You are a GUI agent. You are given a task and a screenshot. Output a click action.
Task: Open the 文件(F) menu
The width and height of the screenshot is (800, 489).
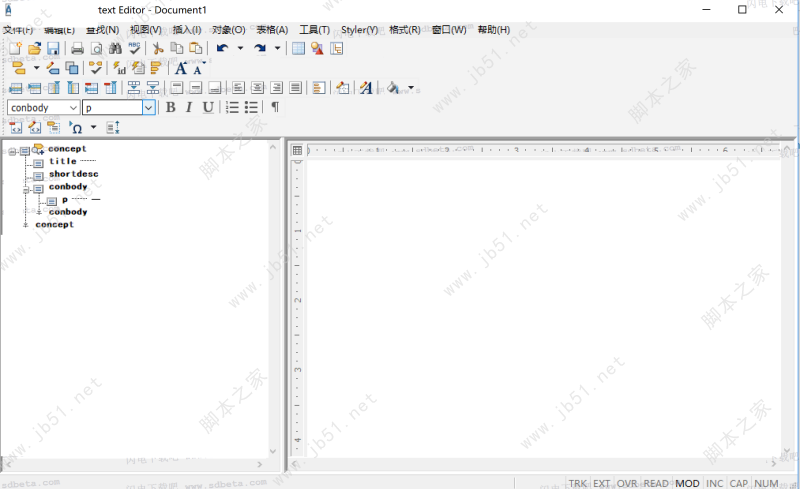[18, 30]
